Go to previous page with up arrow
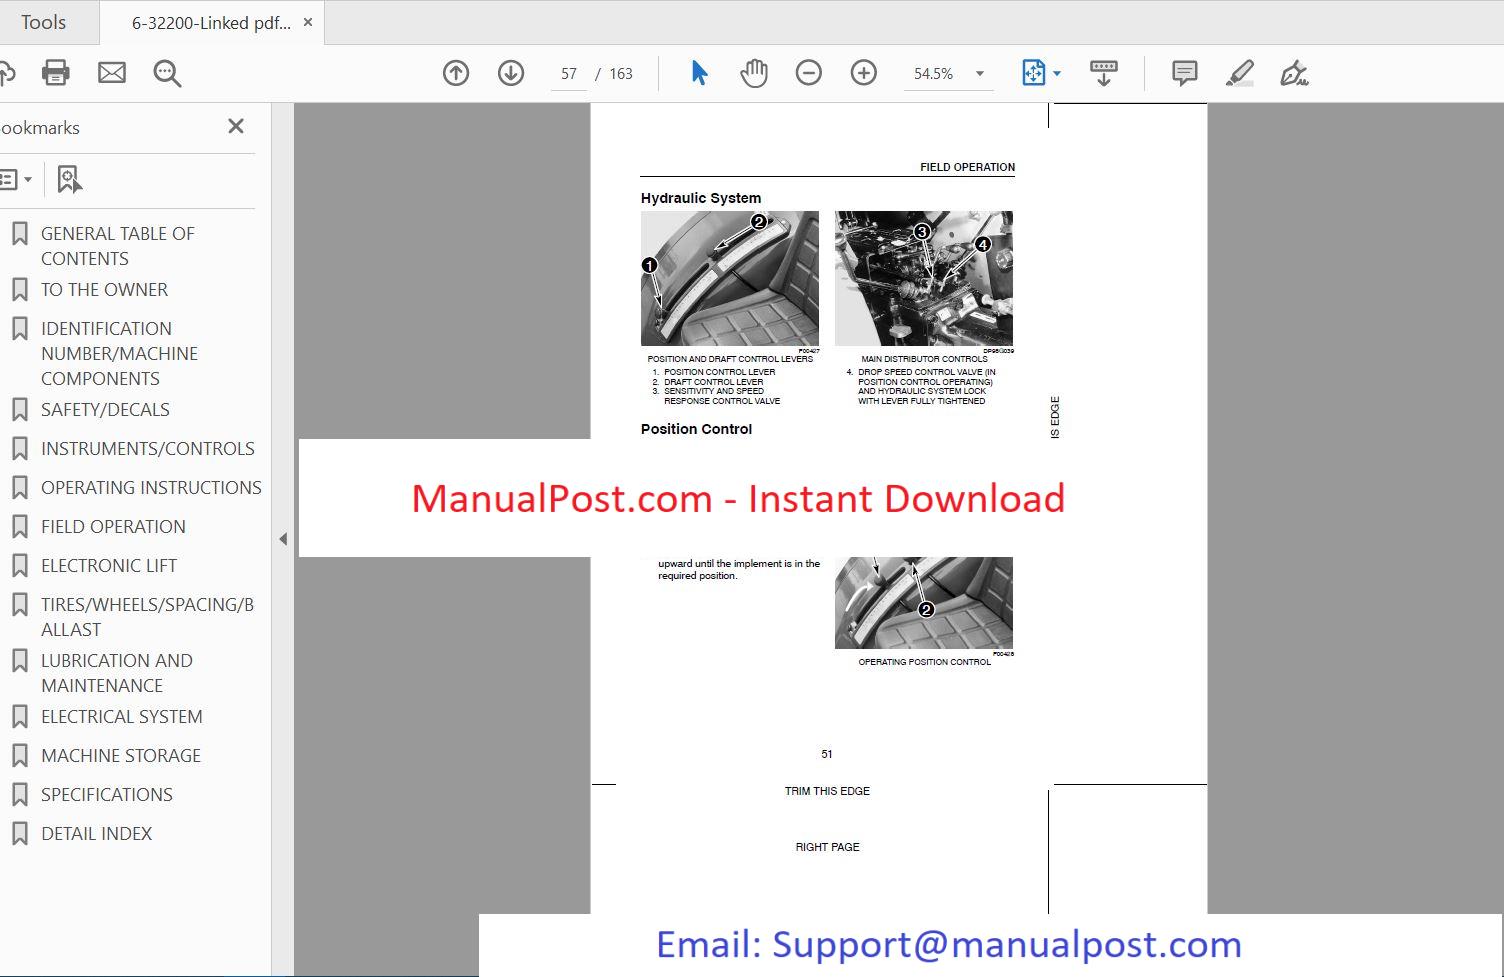1504x977 pixels. click(456, 73)
